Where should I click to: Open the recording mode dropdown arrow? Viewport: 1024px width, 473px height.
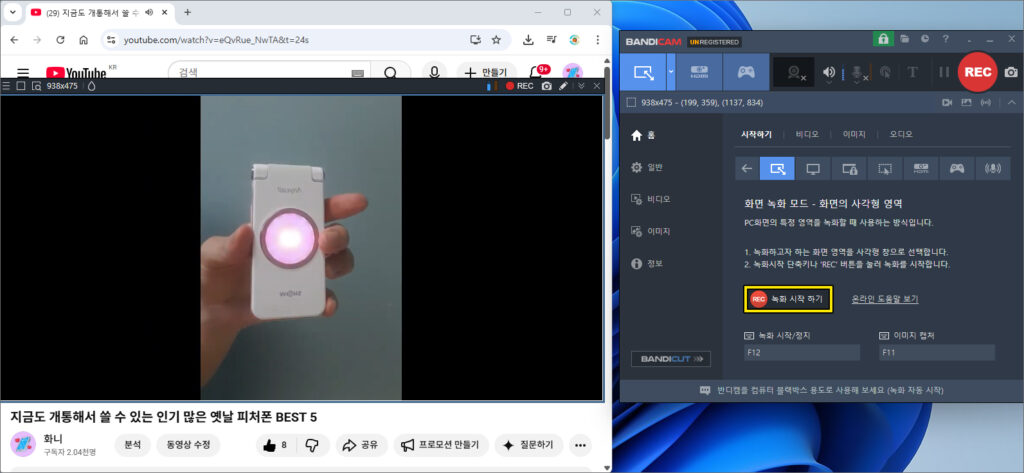672,72
